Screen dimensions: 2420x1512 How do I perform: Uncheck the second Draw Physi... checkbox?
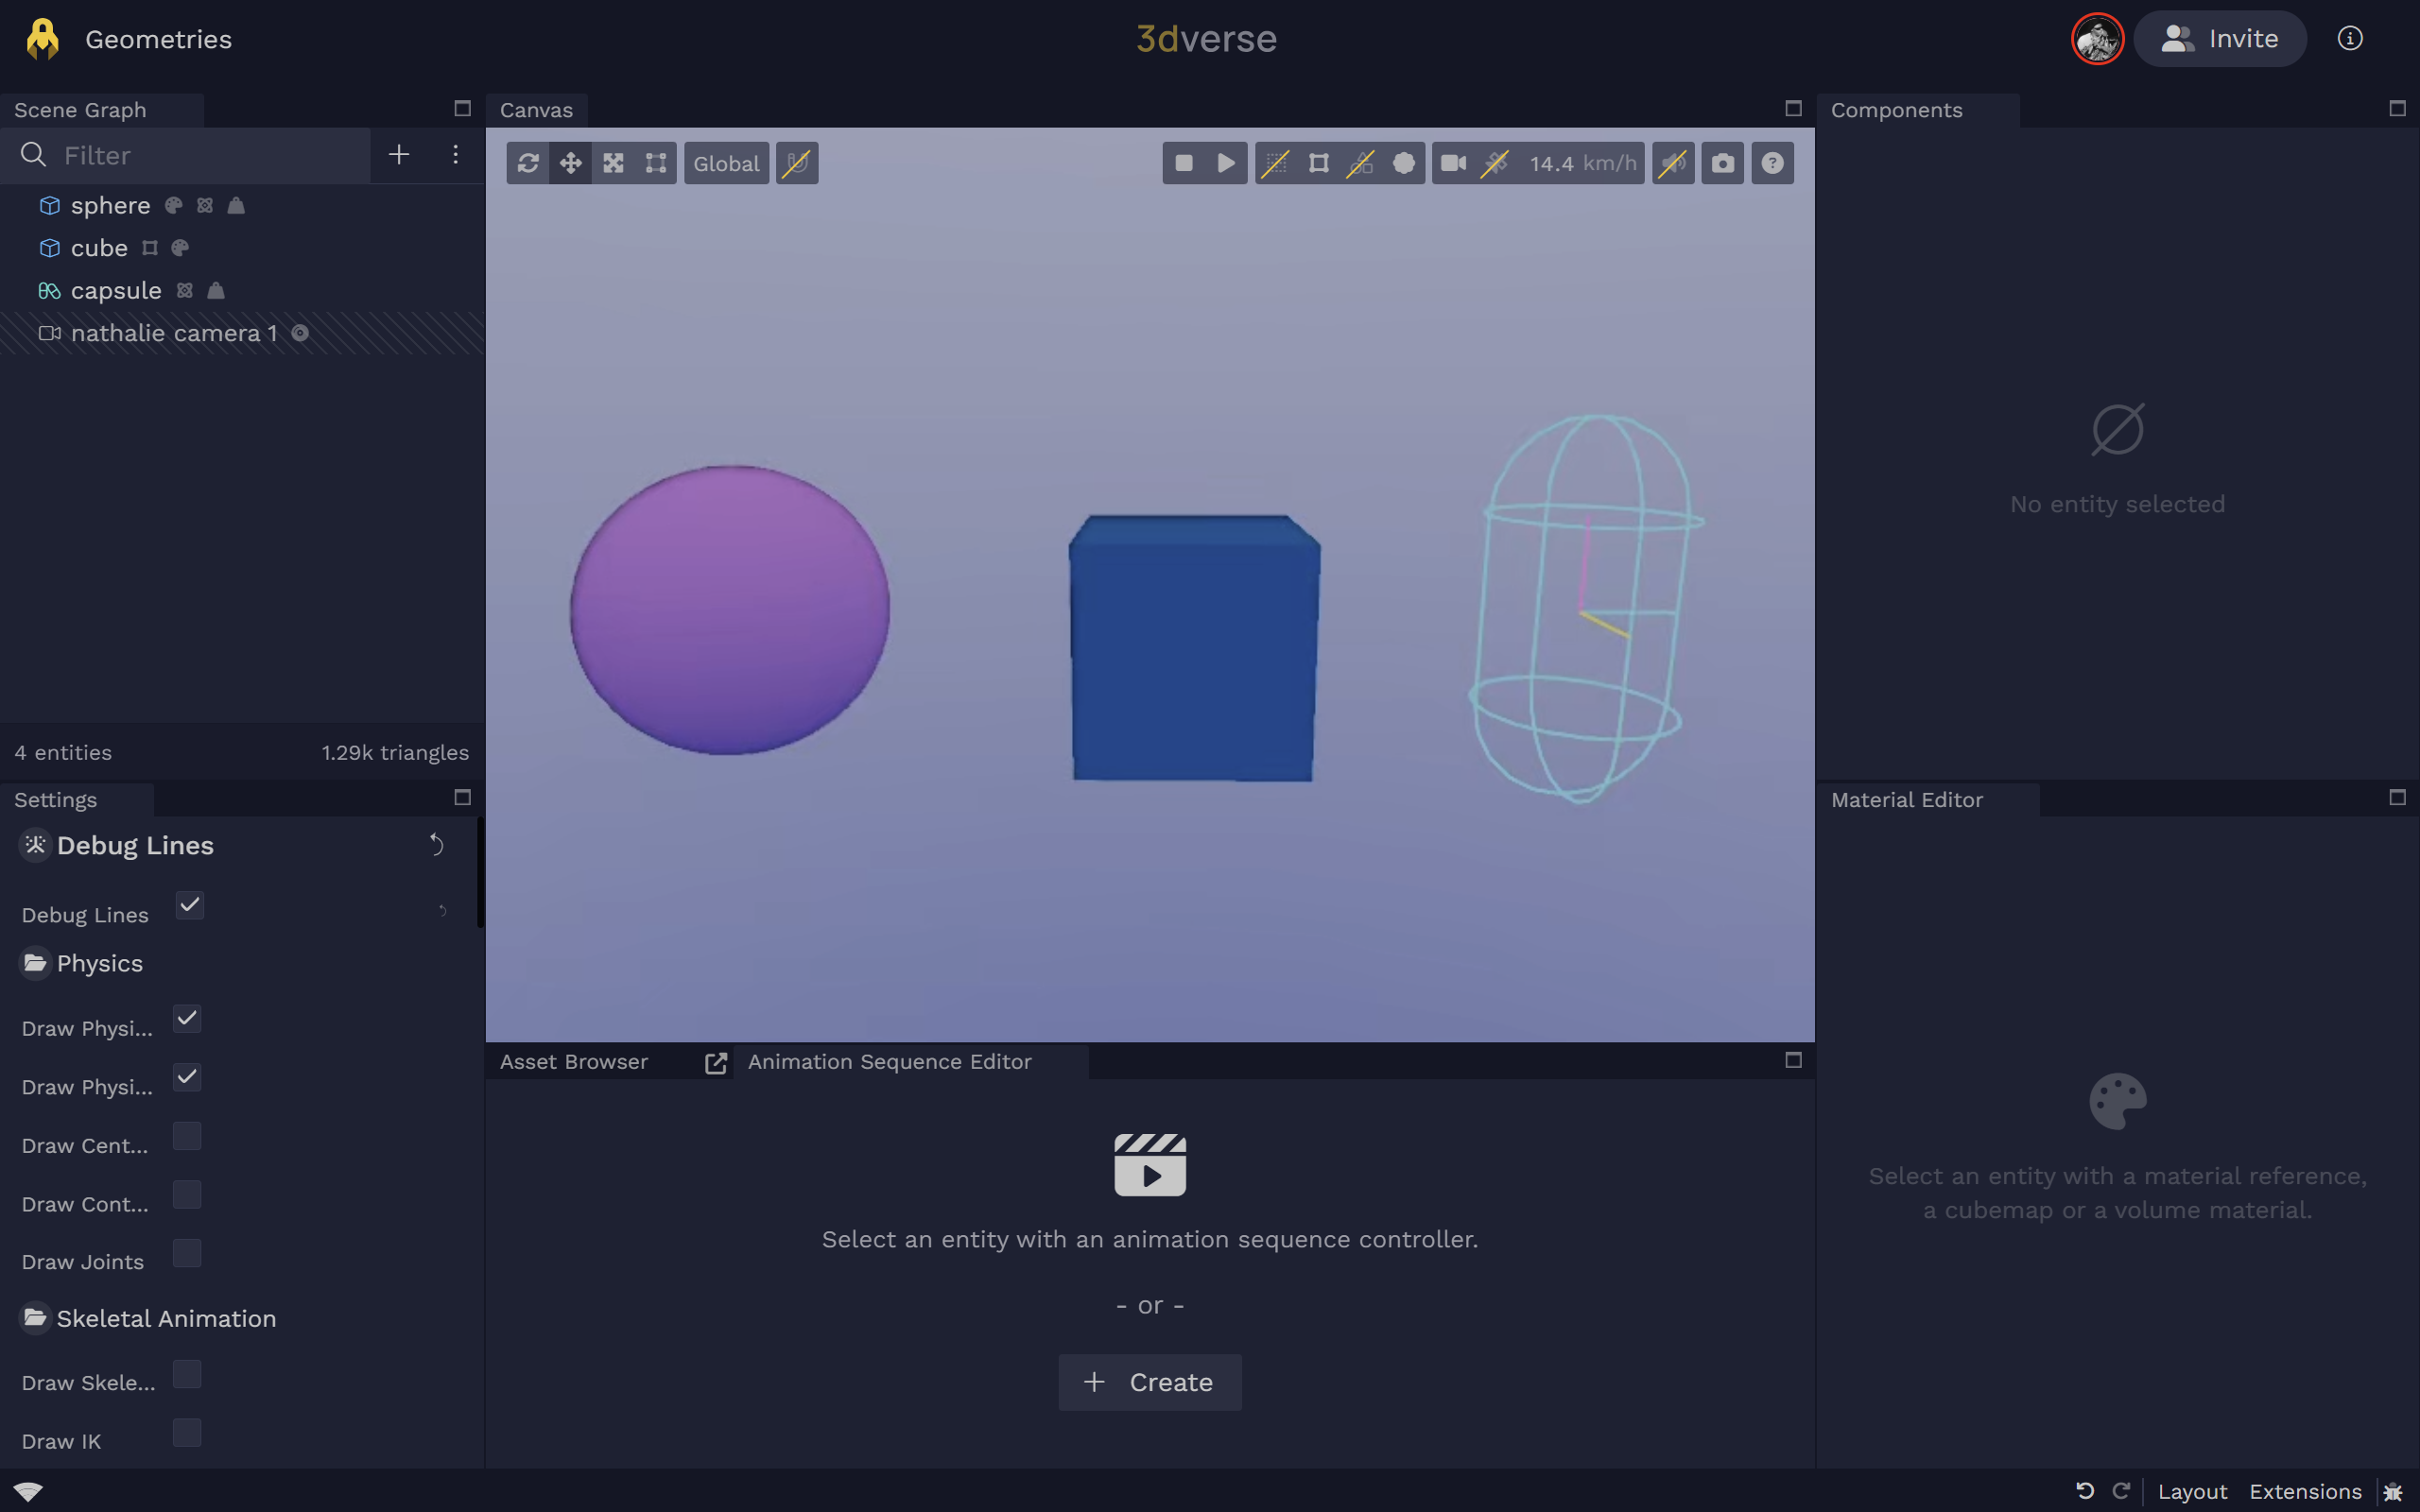pyautogui.click(x=187, y=1078)
